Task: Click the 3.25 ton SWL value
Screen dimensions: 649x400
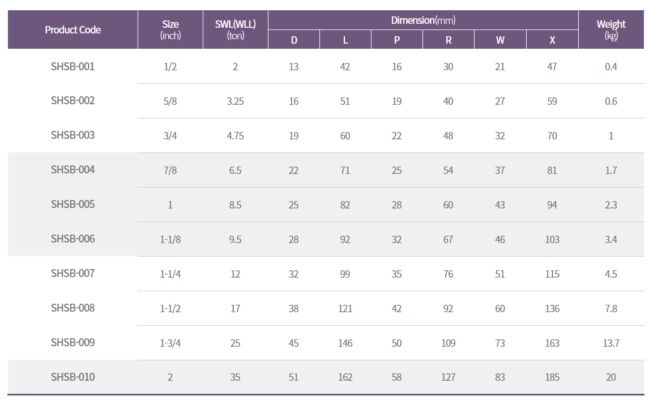Action: click(x=235, y=101)
